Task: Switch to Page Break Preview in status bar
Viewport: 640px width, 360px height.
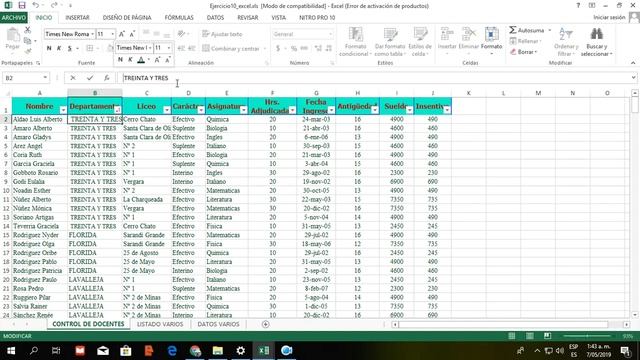Action: (547, 336)
